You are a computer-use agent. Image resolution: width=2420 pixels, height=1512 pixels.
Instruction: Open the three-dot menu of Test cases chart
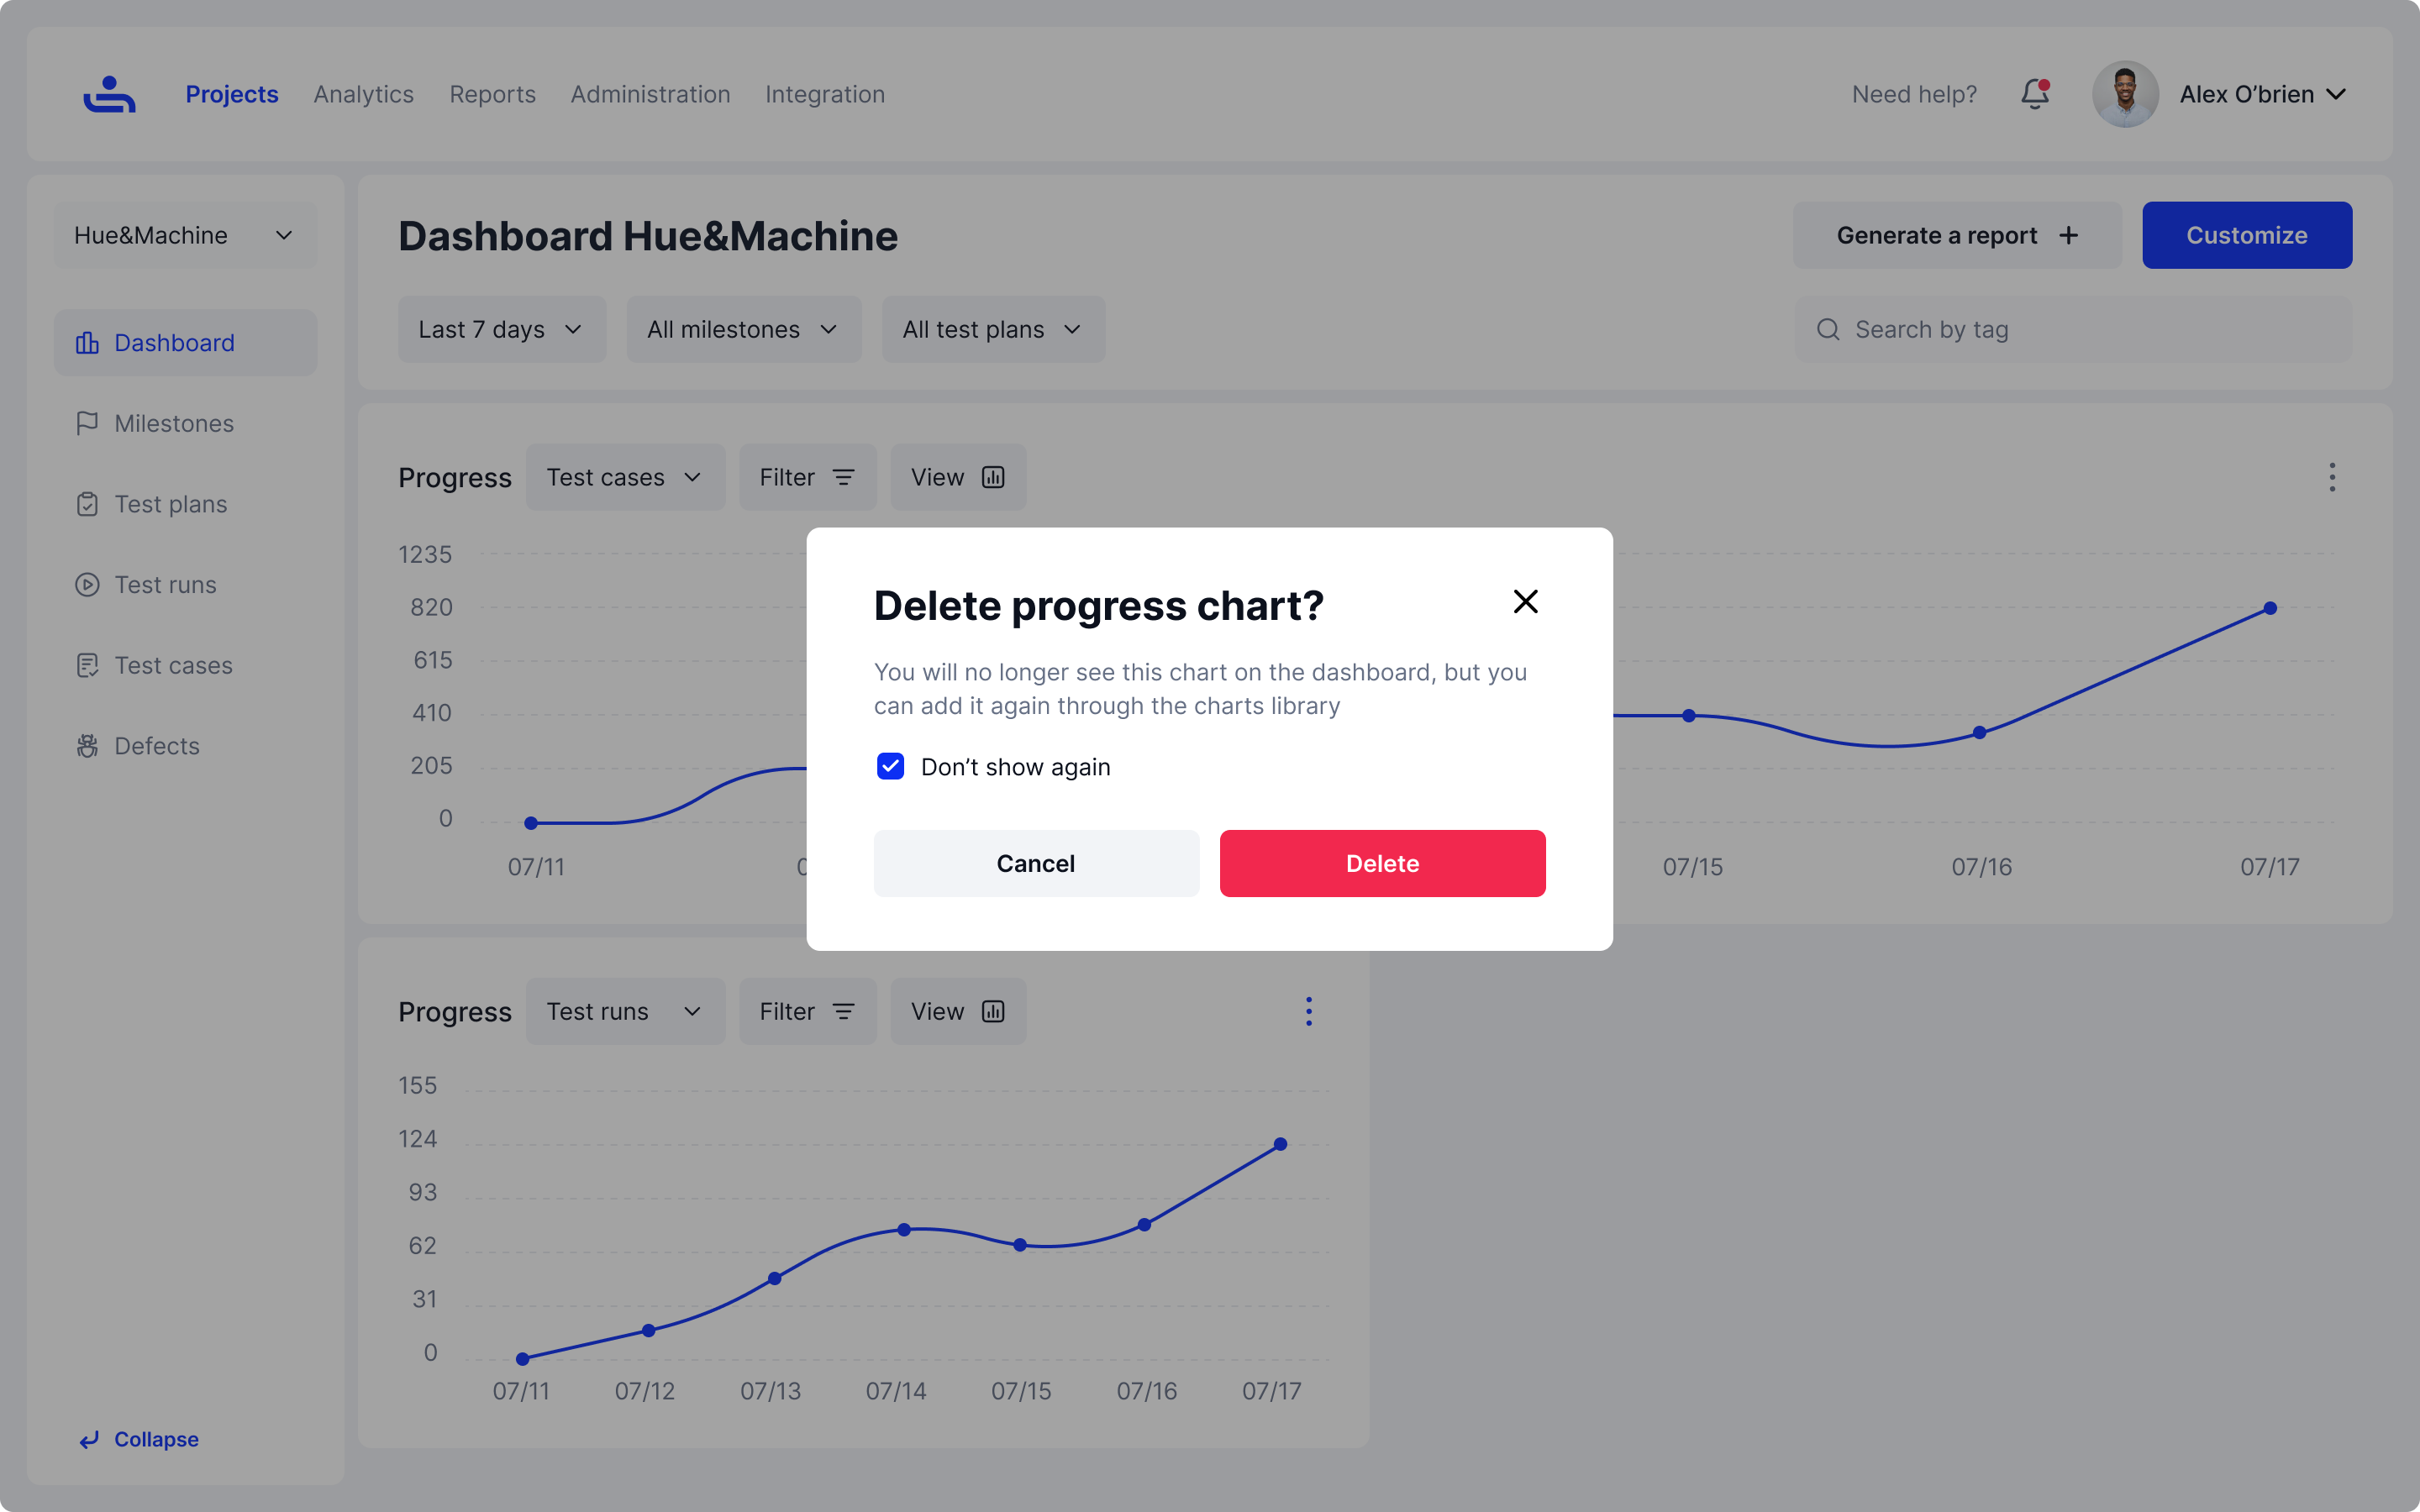pyautogui.click(x=2332, y=477)
